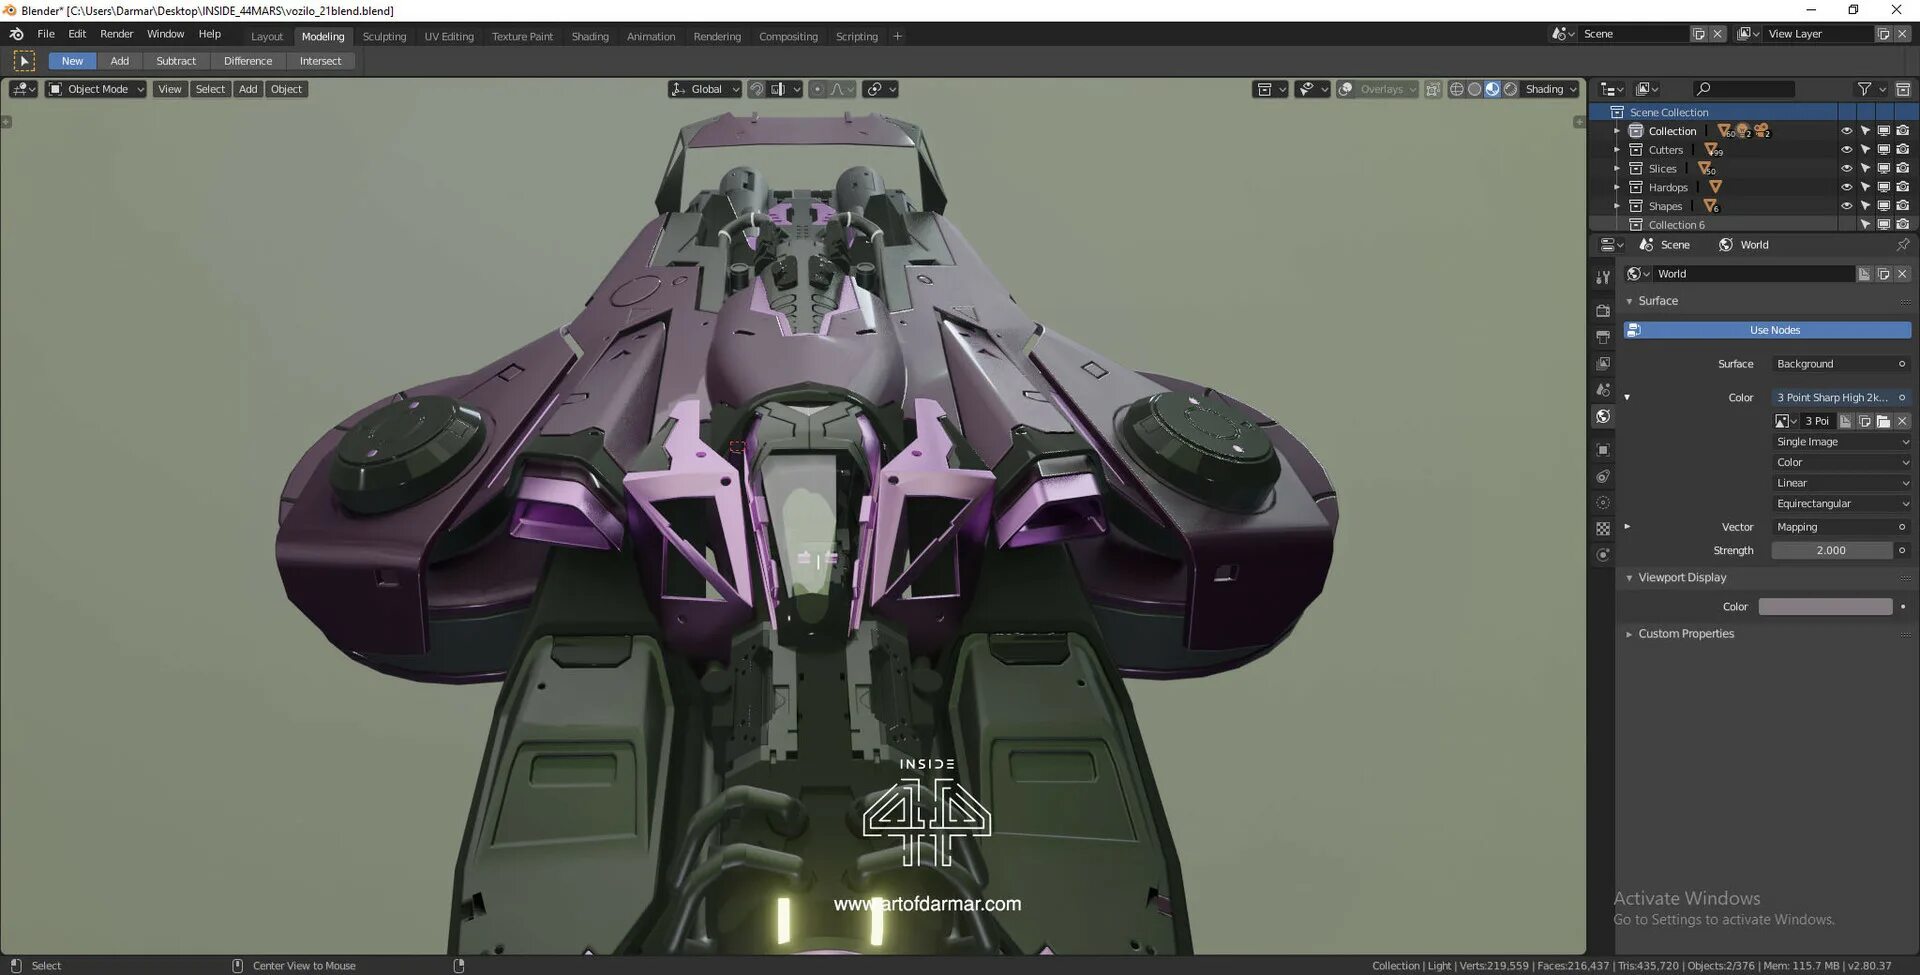
Task: Hide the Shapes collection in viewport
Action: point(1846,206)
